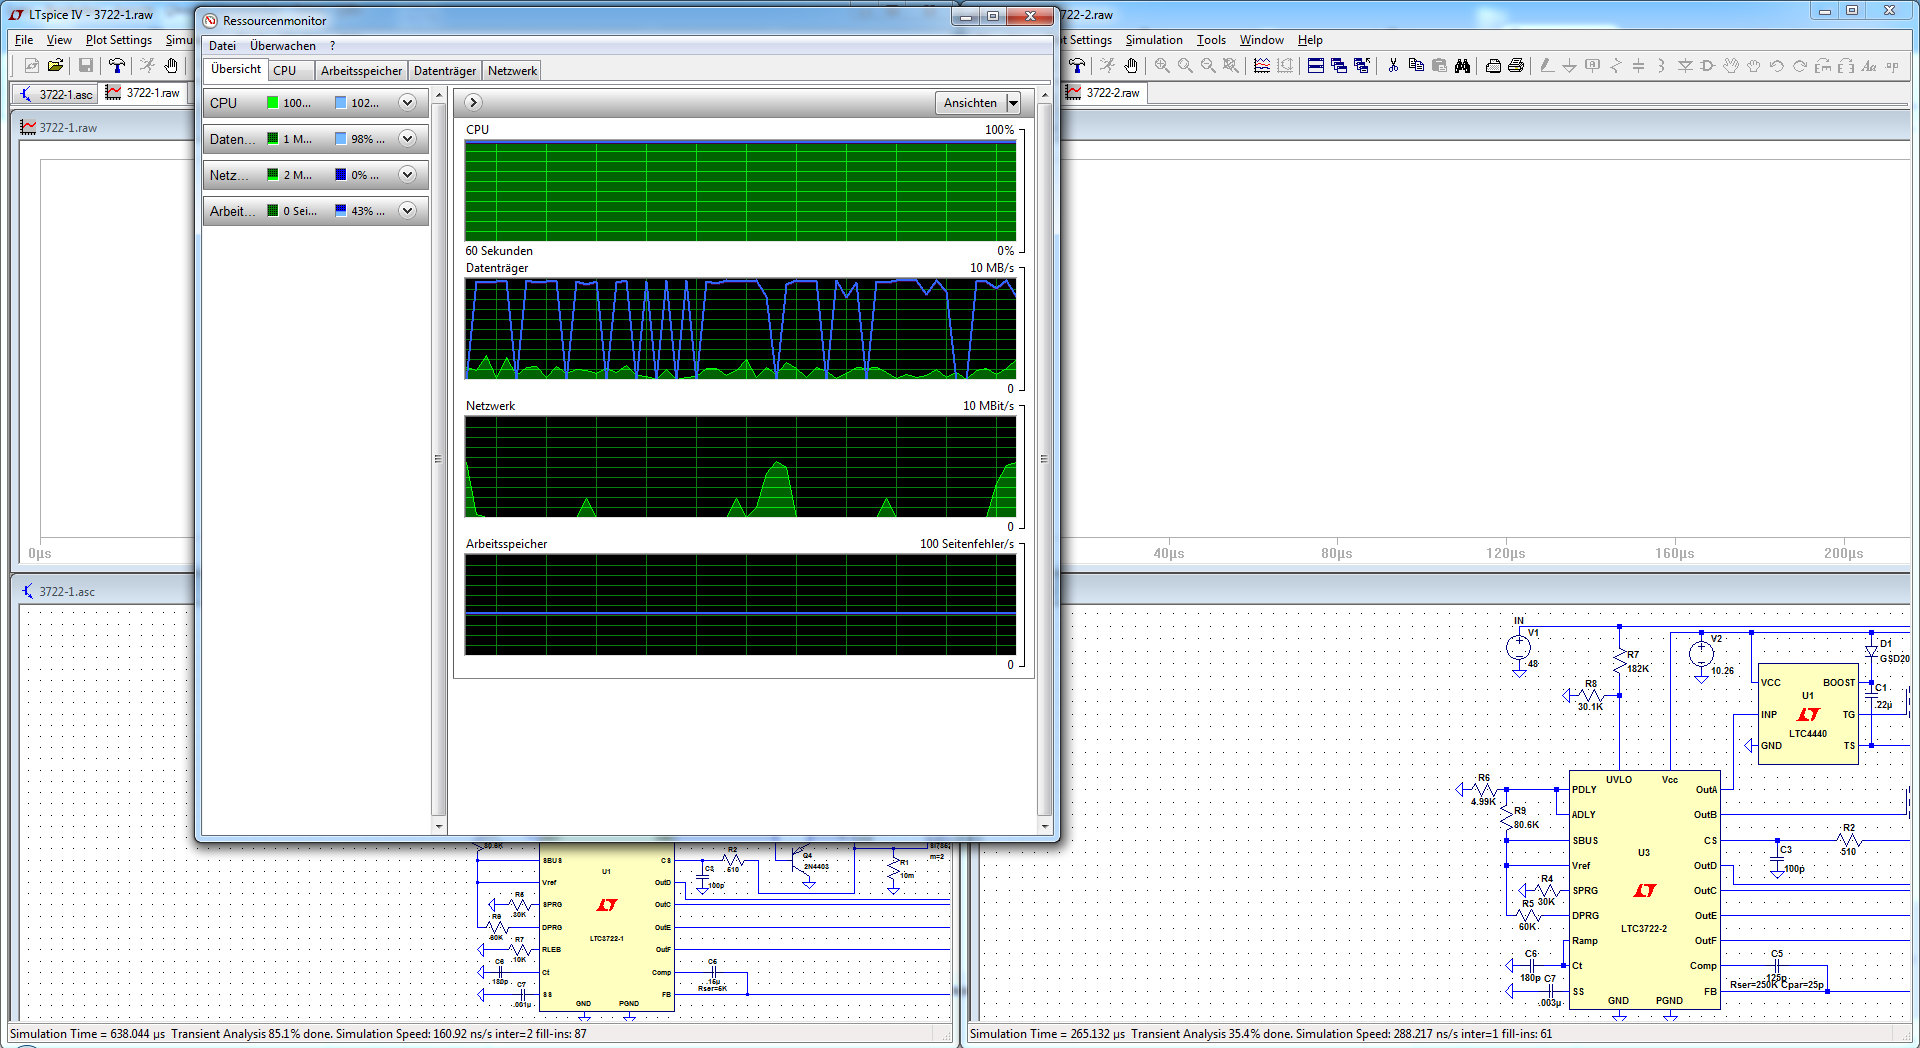Image resolution: width=1920 pixels, height=1048 pixels.
Task: Expand the Arbeitsspeicher section chevron
Action: tap(407, 210)
